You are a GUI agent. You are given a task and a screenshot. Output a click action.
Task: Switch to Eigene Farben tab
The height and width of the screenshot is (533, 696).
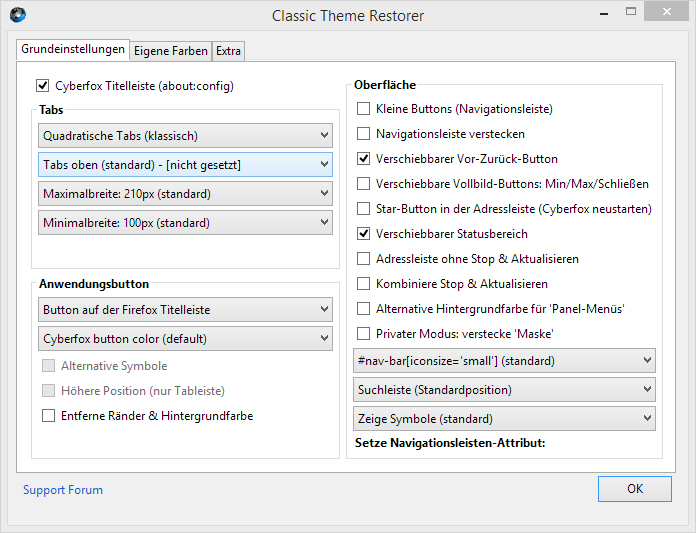(x=171, y=51)
